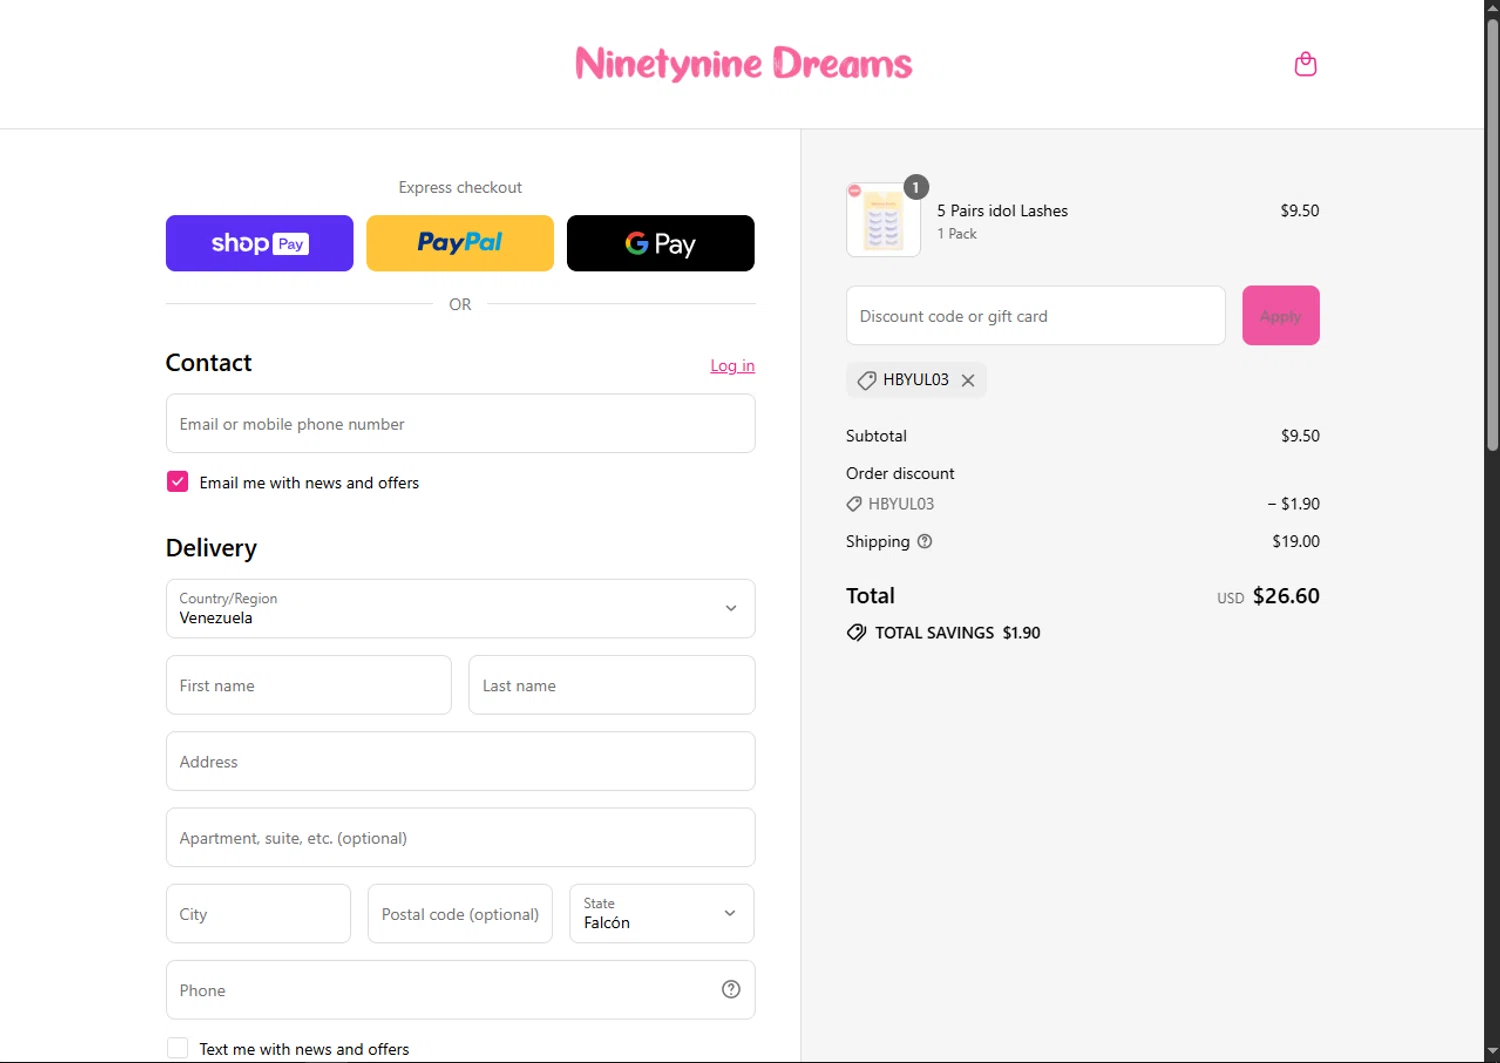The width and height of the screenshot is (1500, 1063).
Task: Click the 5 Pairs idol Lashes product thumbnail
Action: tap(883, 220)
